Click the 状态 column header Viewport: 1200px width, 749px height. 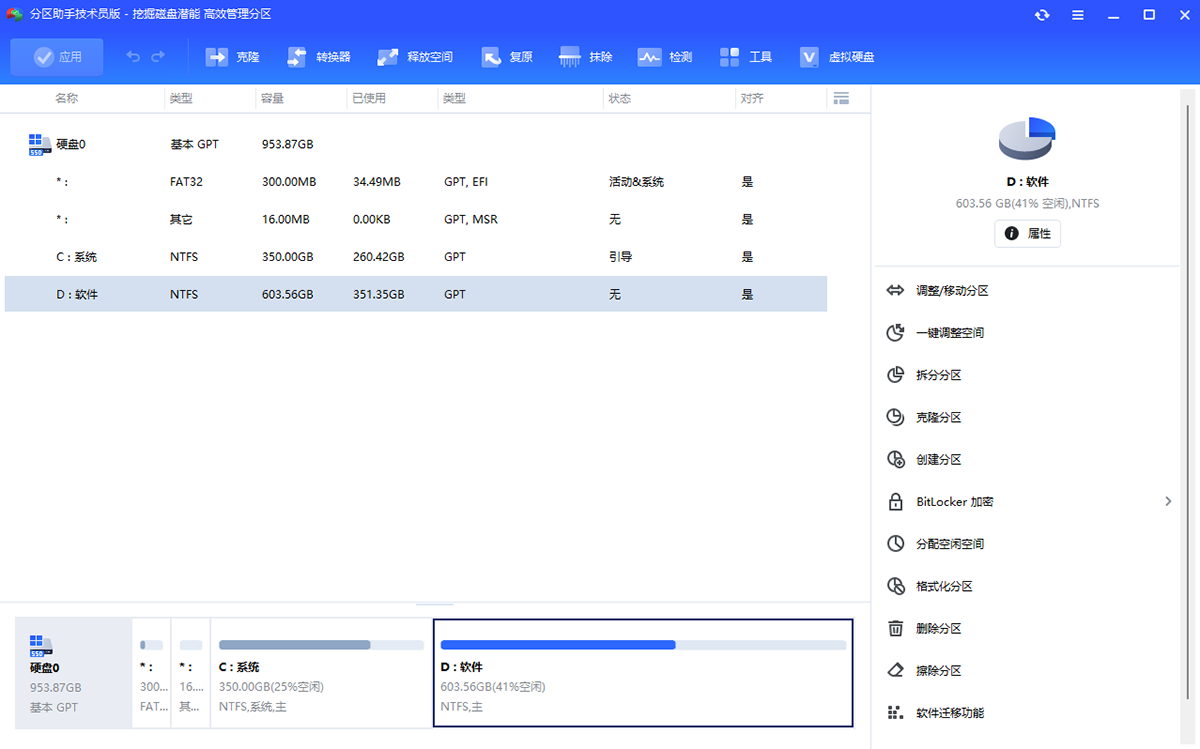tap(620, 99)
